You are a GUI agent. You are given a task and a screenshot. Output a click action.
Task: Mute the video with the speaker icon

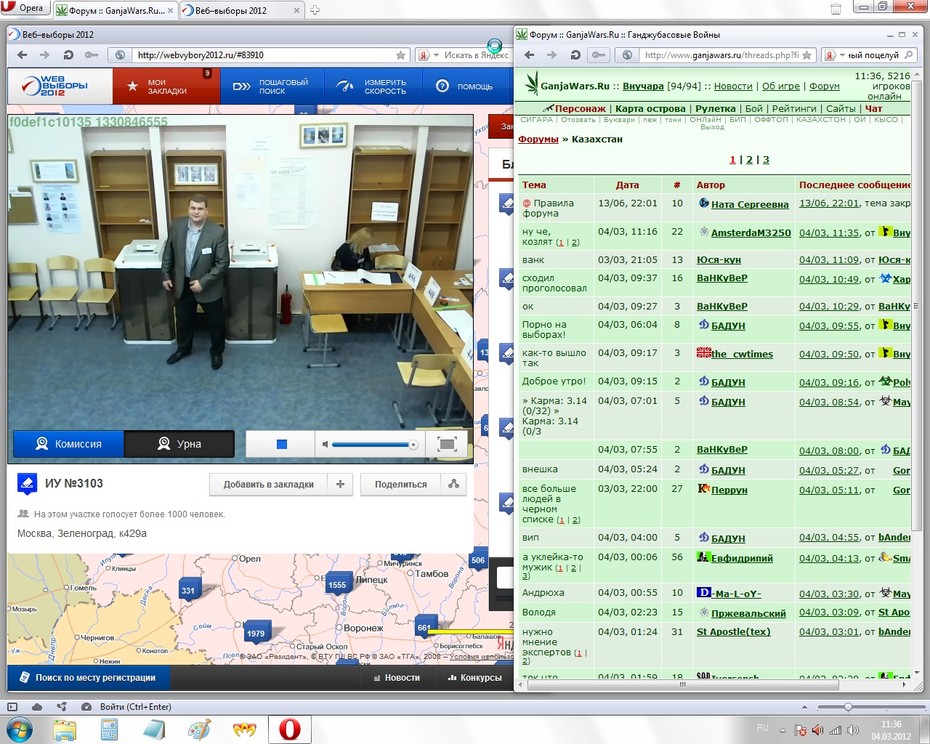click(x=324, y=444)
